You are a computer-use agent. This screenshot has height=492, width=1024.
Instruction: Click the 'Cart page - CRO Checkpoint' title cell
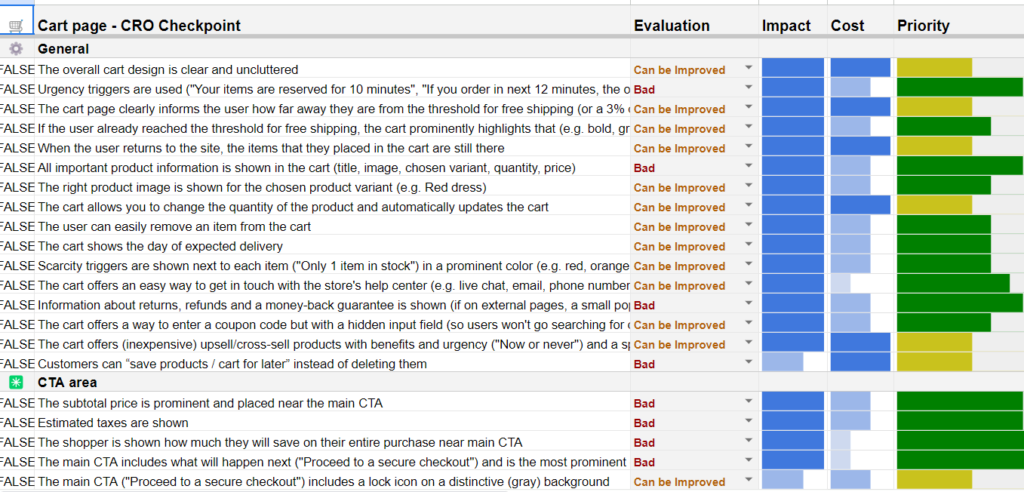[139, 25]
